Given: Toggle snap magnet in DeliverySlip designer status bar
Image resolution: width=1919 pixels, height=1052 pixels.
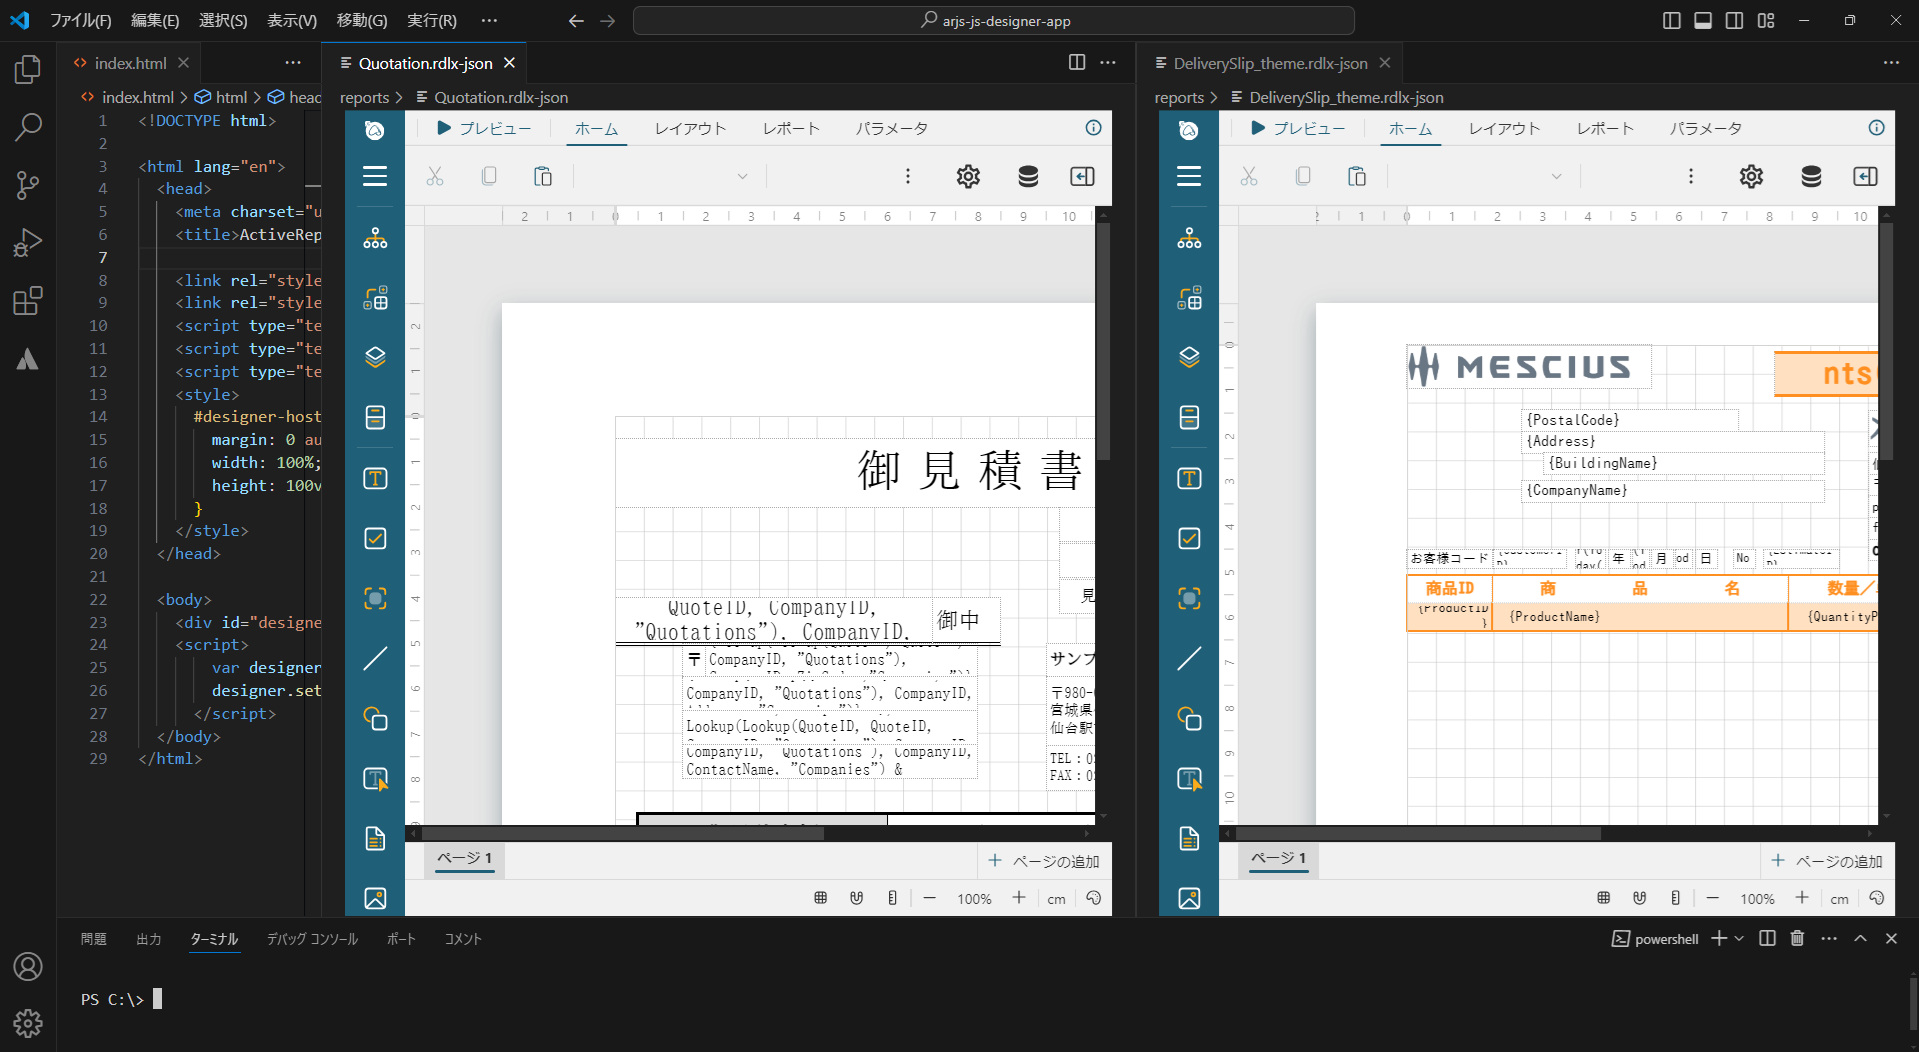Looking at the screenshot, I should click(x=1640, y=898).
